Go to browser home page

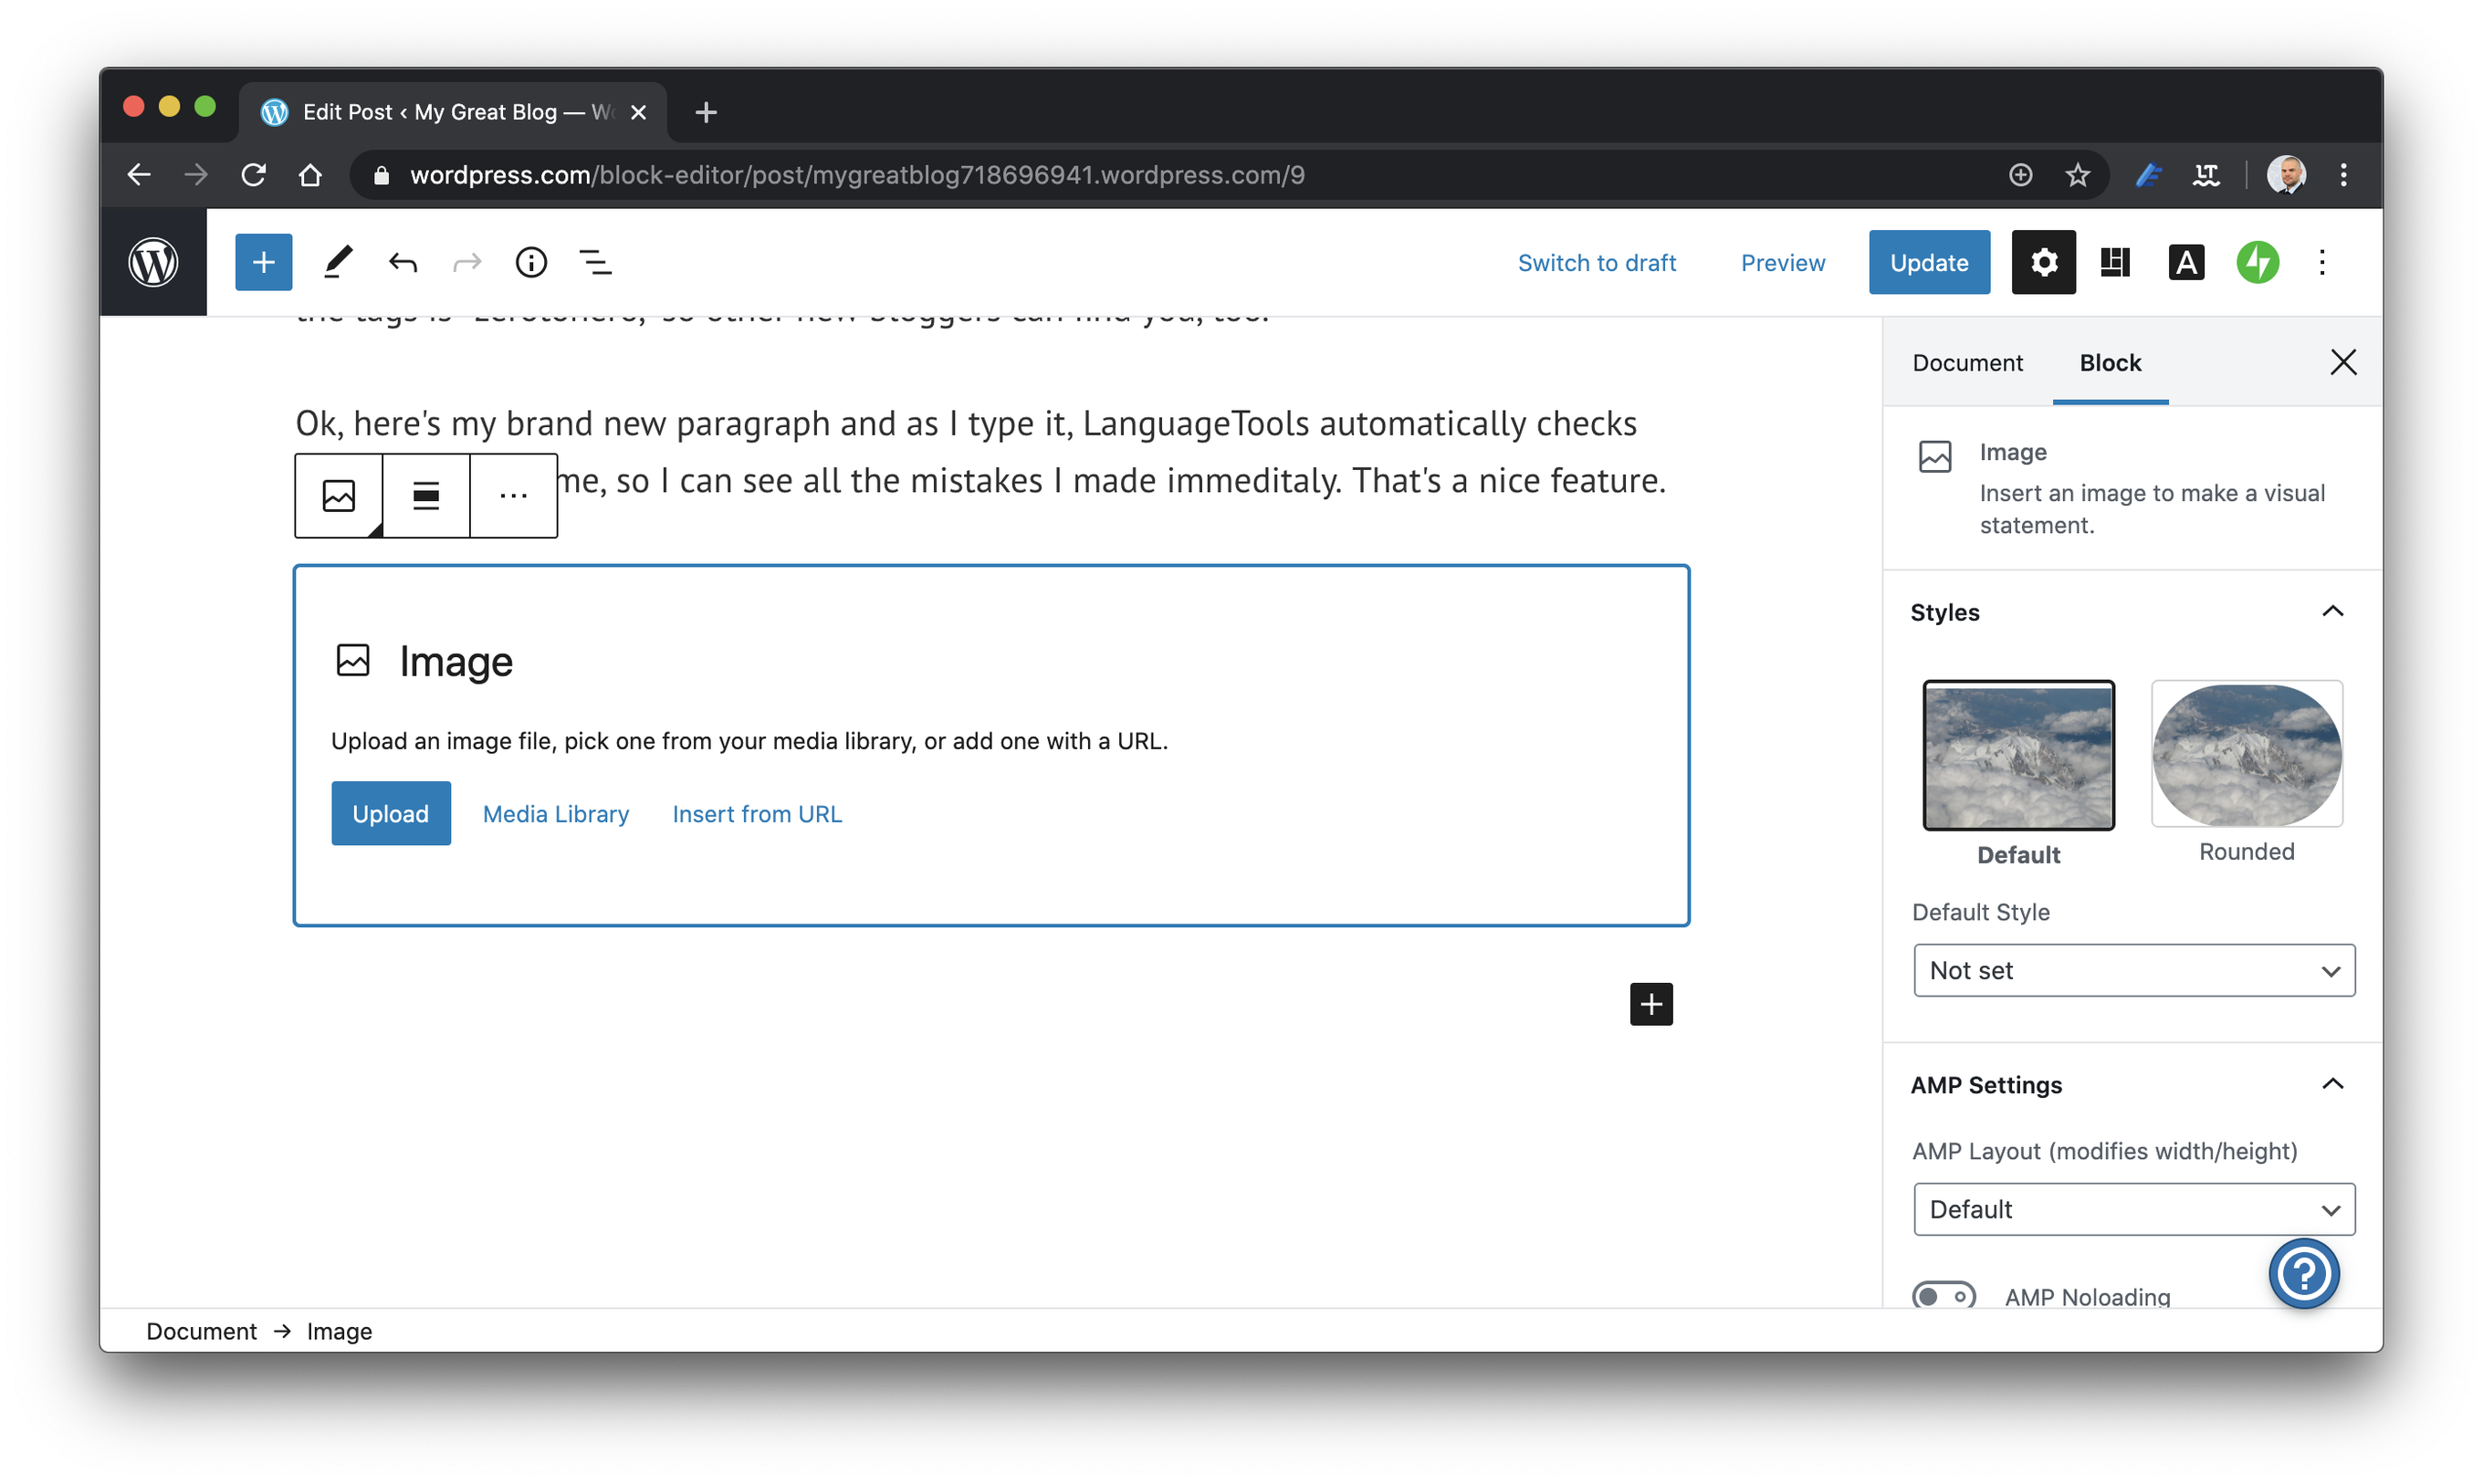pos(310,175)
